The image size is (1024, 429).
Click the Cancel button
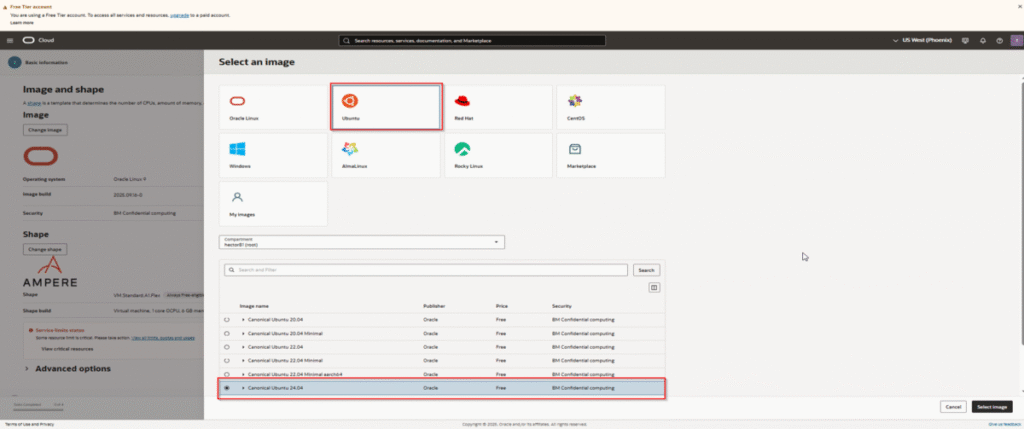(952, 407)
